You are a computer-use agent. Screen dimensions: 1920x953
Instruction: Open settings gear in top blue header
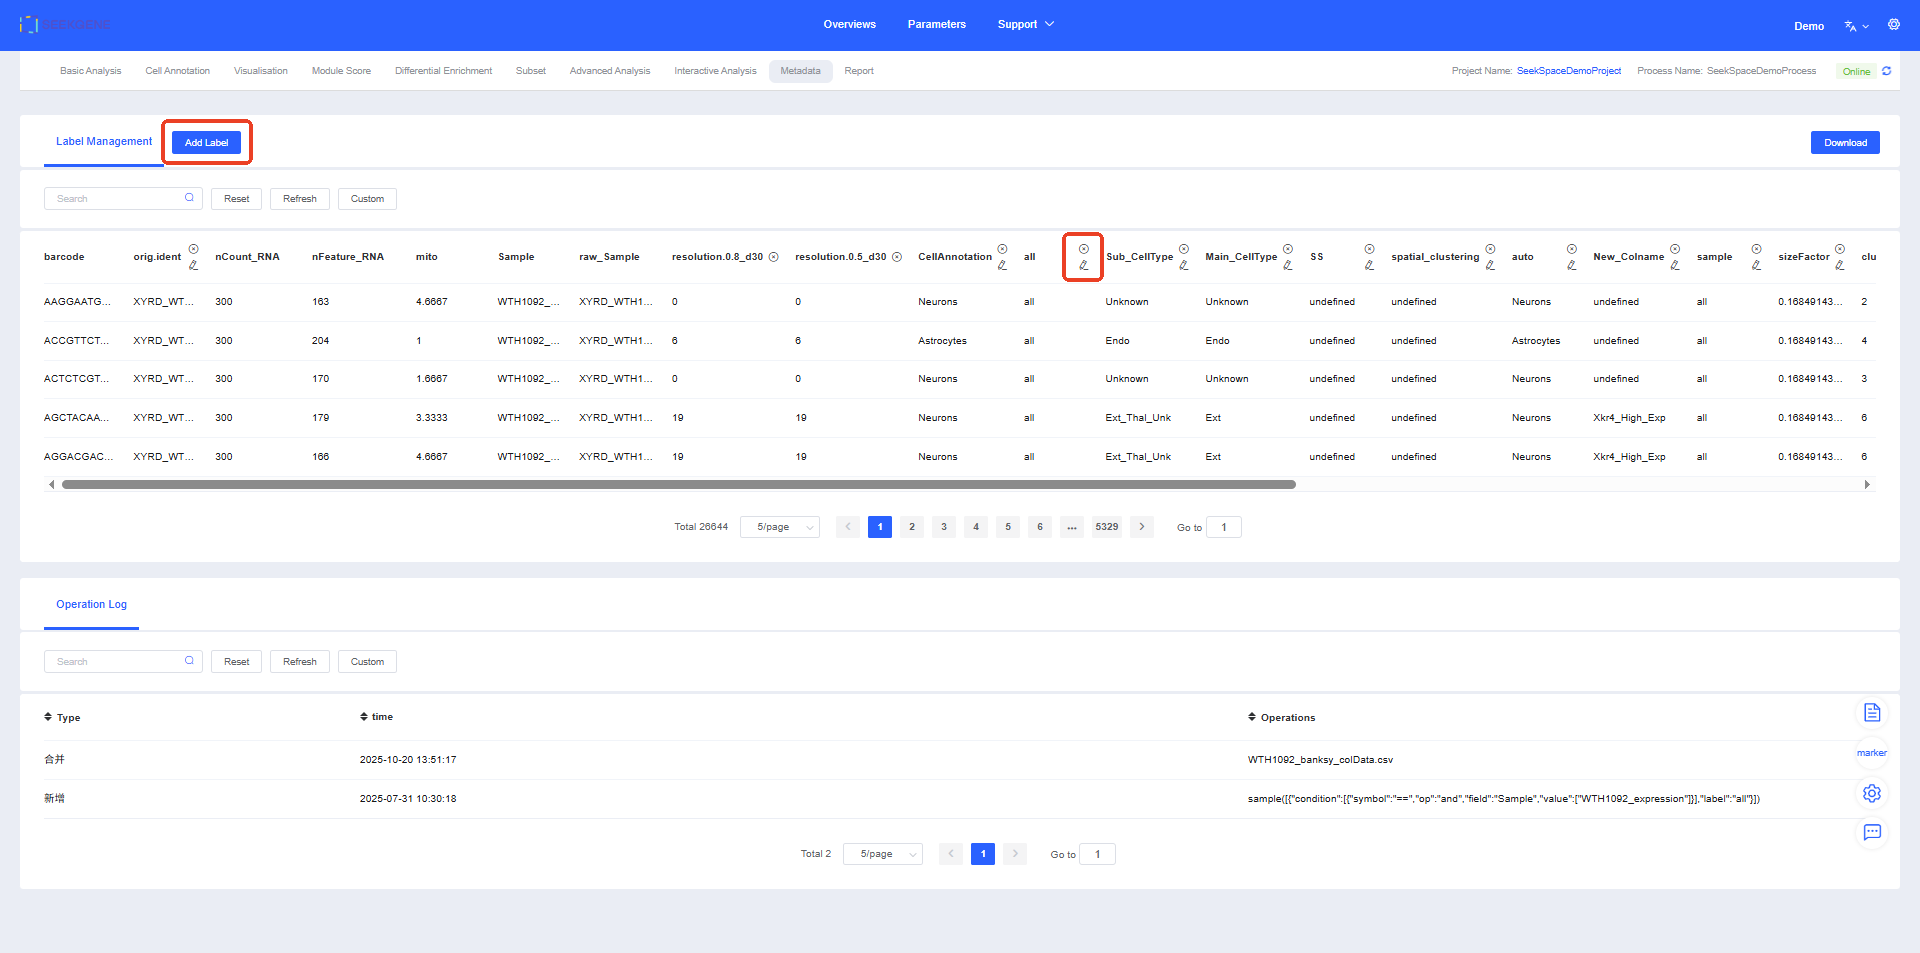[1893, 25]
